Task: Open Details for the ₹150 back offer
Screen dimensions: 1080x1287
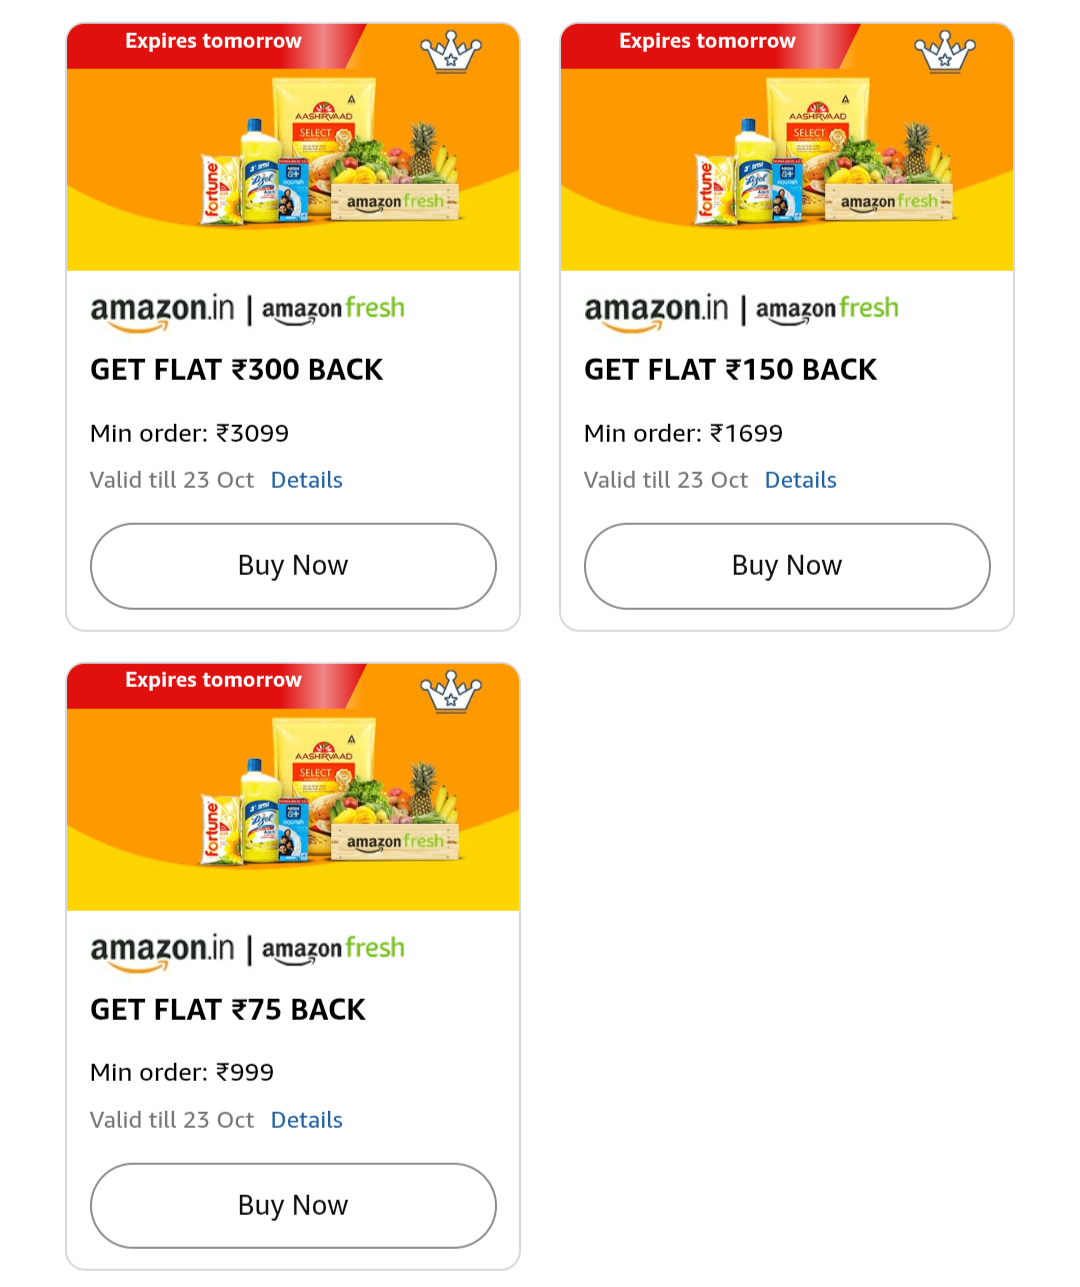Action: coord(801,480)
